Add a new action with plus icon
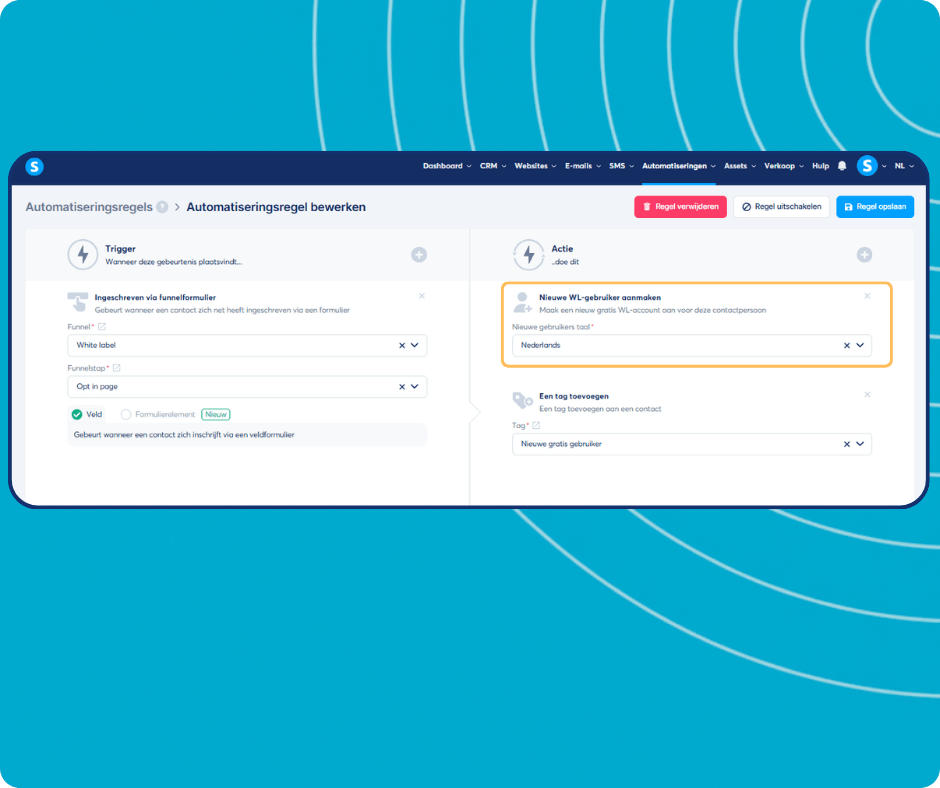940x788 pixels. (x=864, y=255)
